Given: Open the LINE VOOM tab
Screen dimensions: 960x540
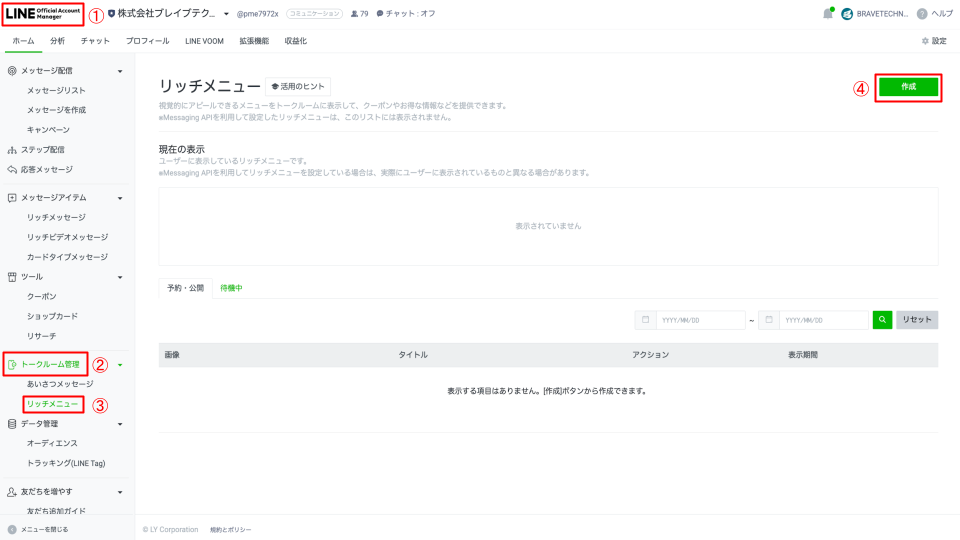Looking at the screenshot, I should 204,41.
